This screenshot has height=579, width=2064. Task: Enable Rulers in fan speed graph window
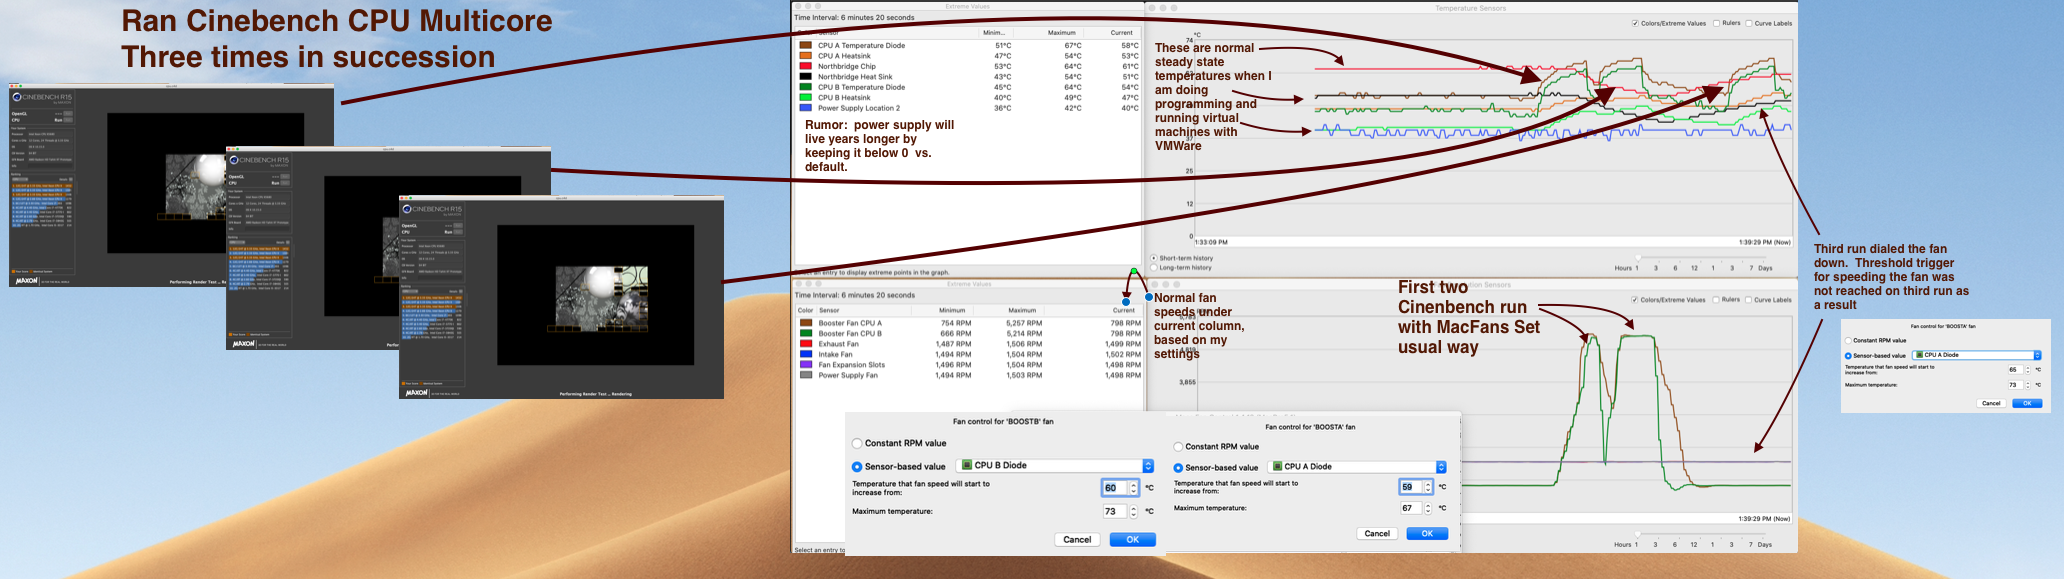click(x=1716, y=299)
